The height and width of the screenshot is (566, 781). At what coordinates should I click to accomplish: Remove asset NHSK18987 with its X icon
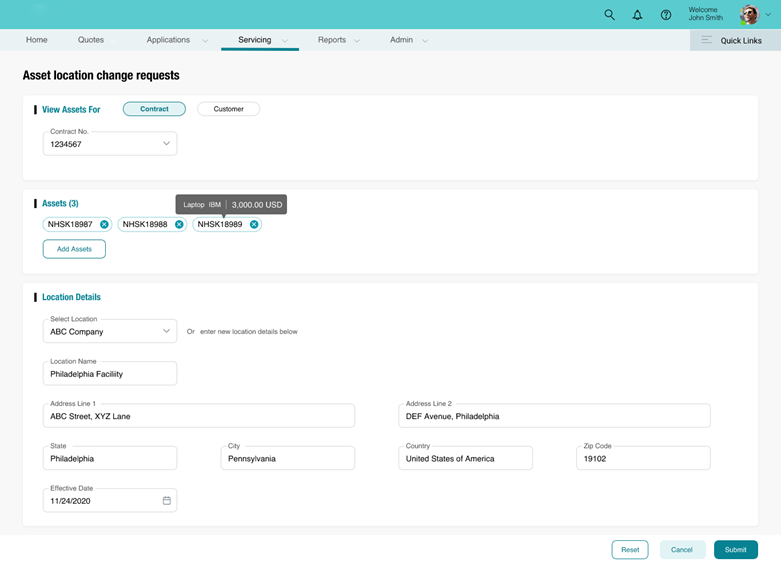104,225
